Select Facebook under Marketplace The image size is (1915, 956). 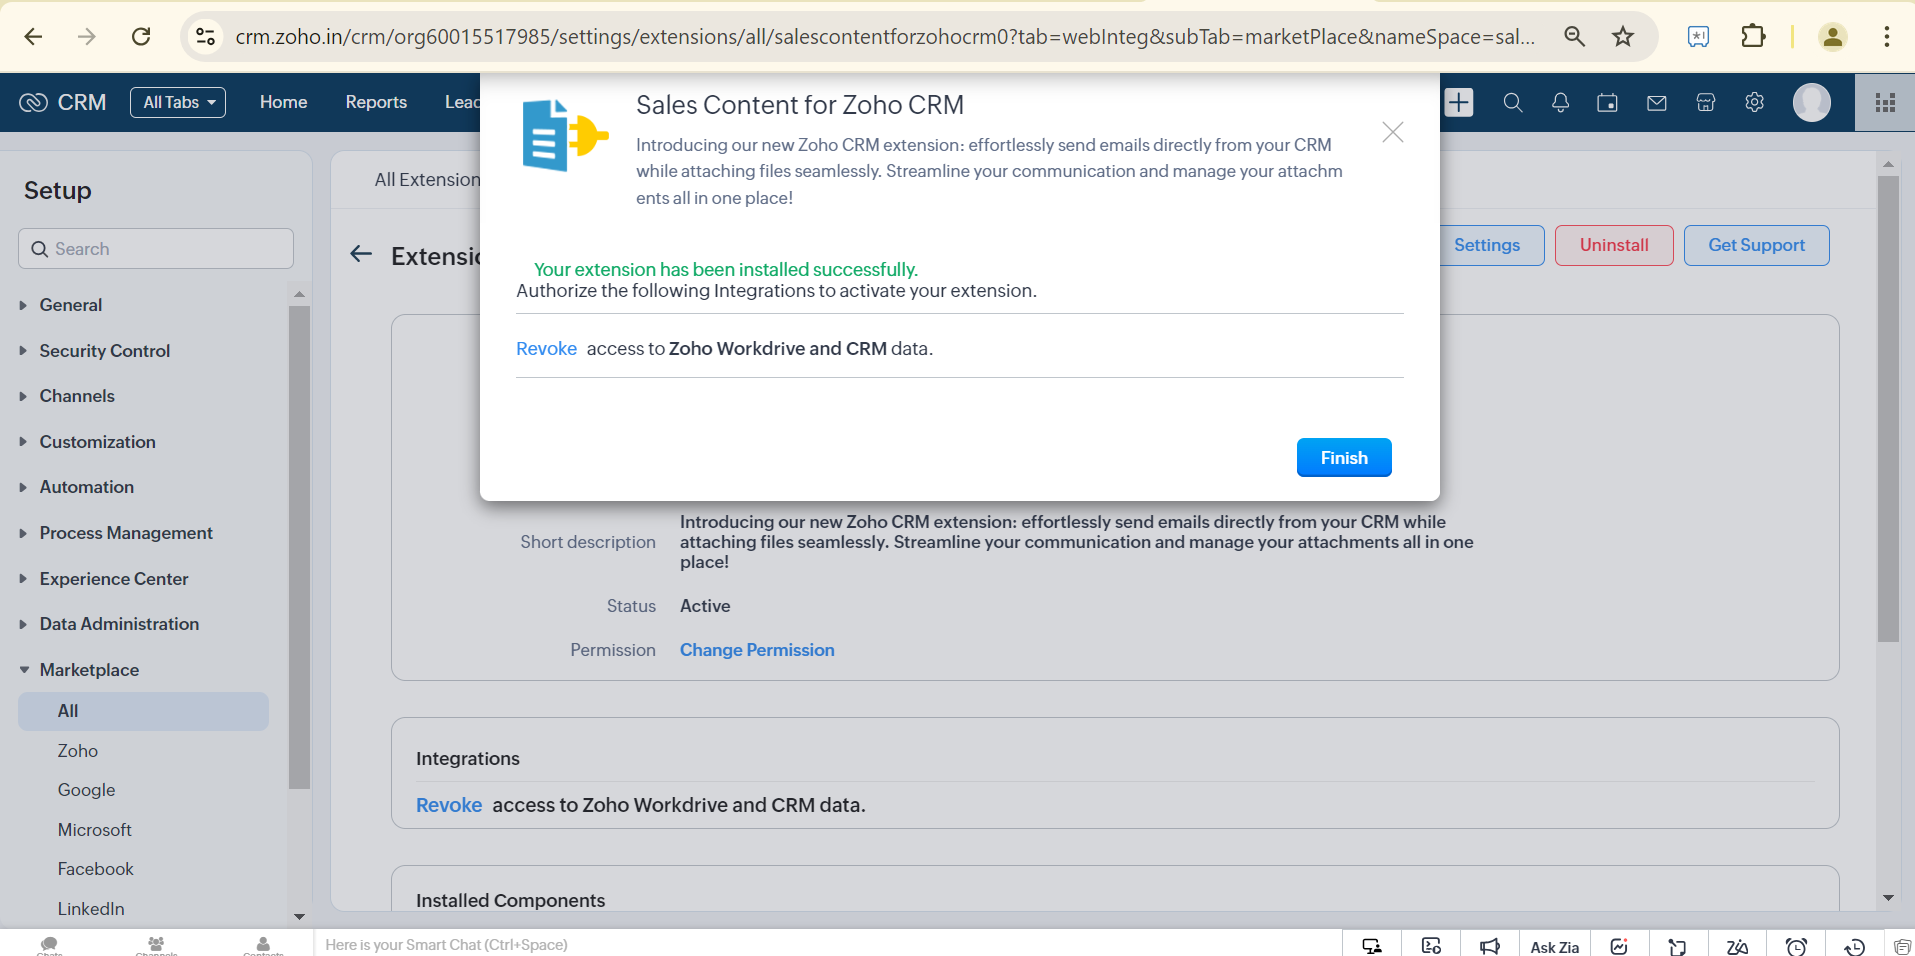[95, 869]
